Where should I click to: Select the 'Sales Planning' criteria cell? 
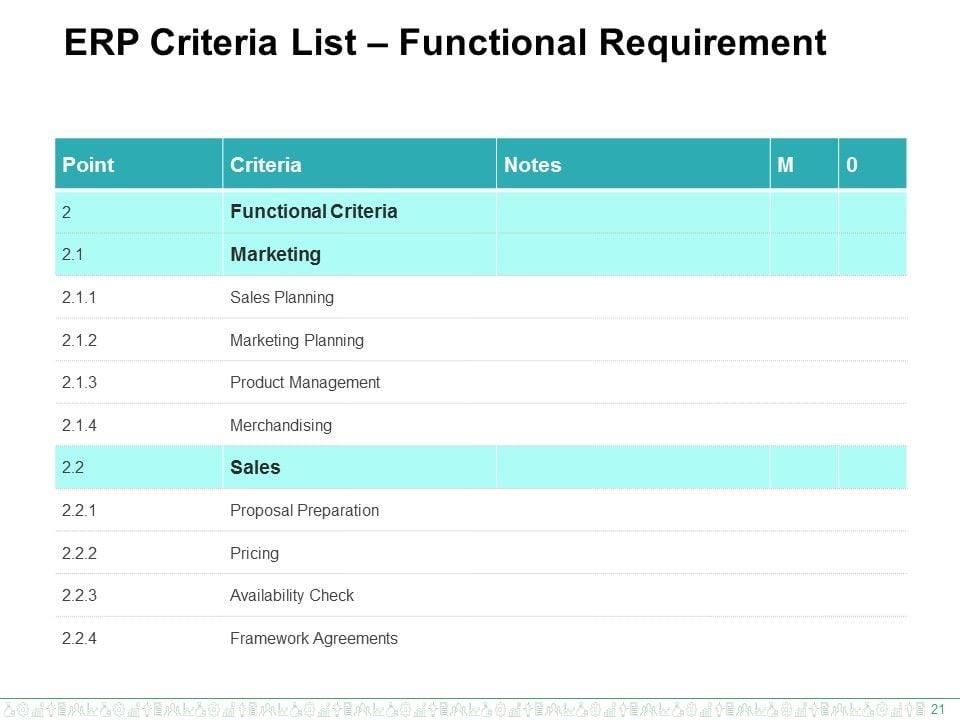[x=281, y=298]
